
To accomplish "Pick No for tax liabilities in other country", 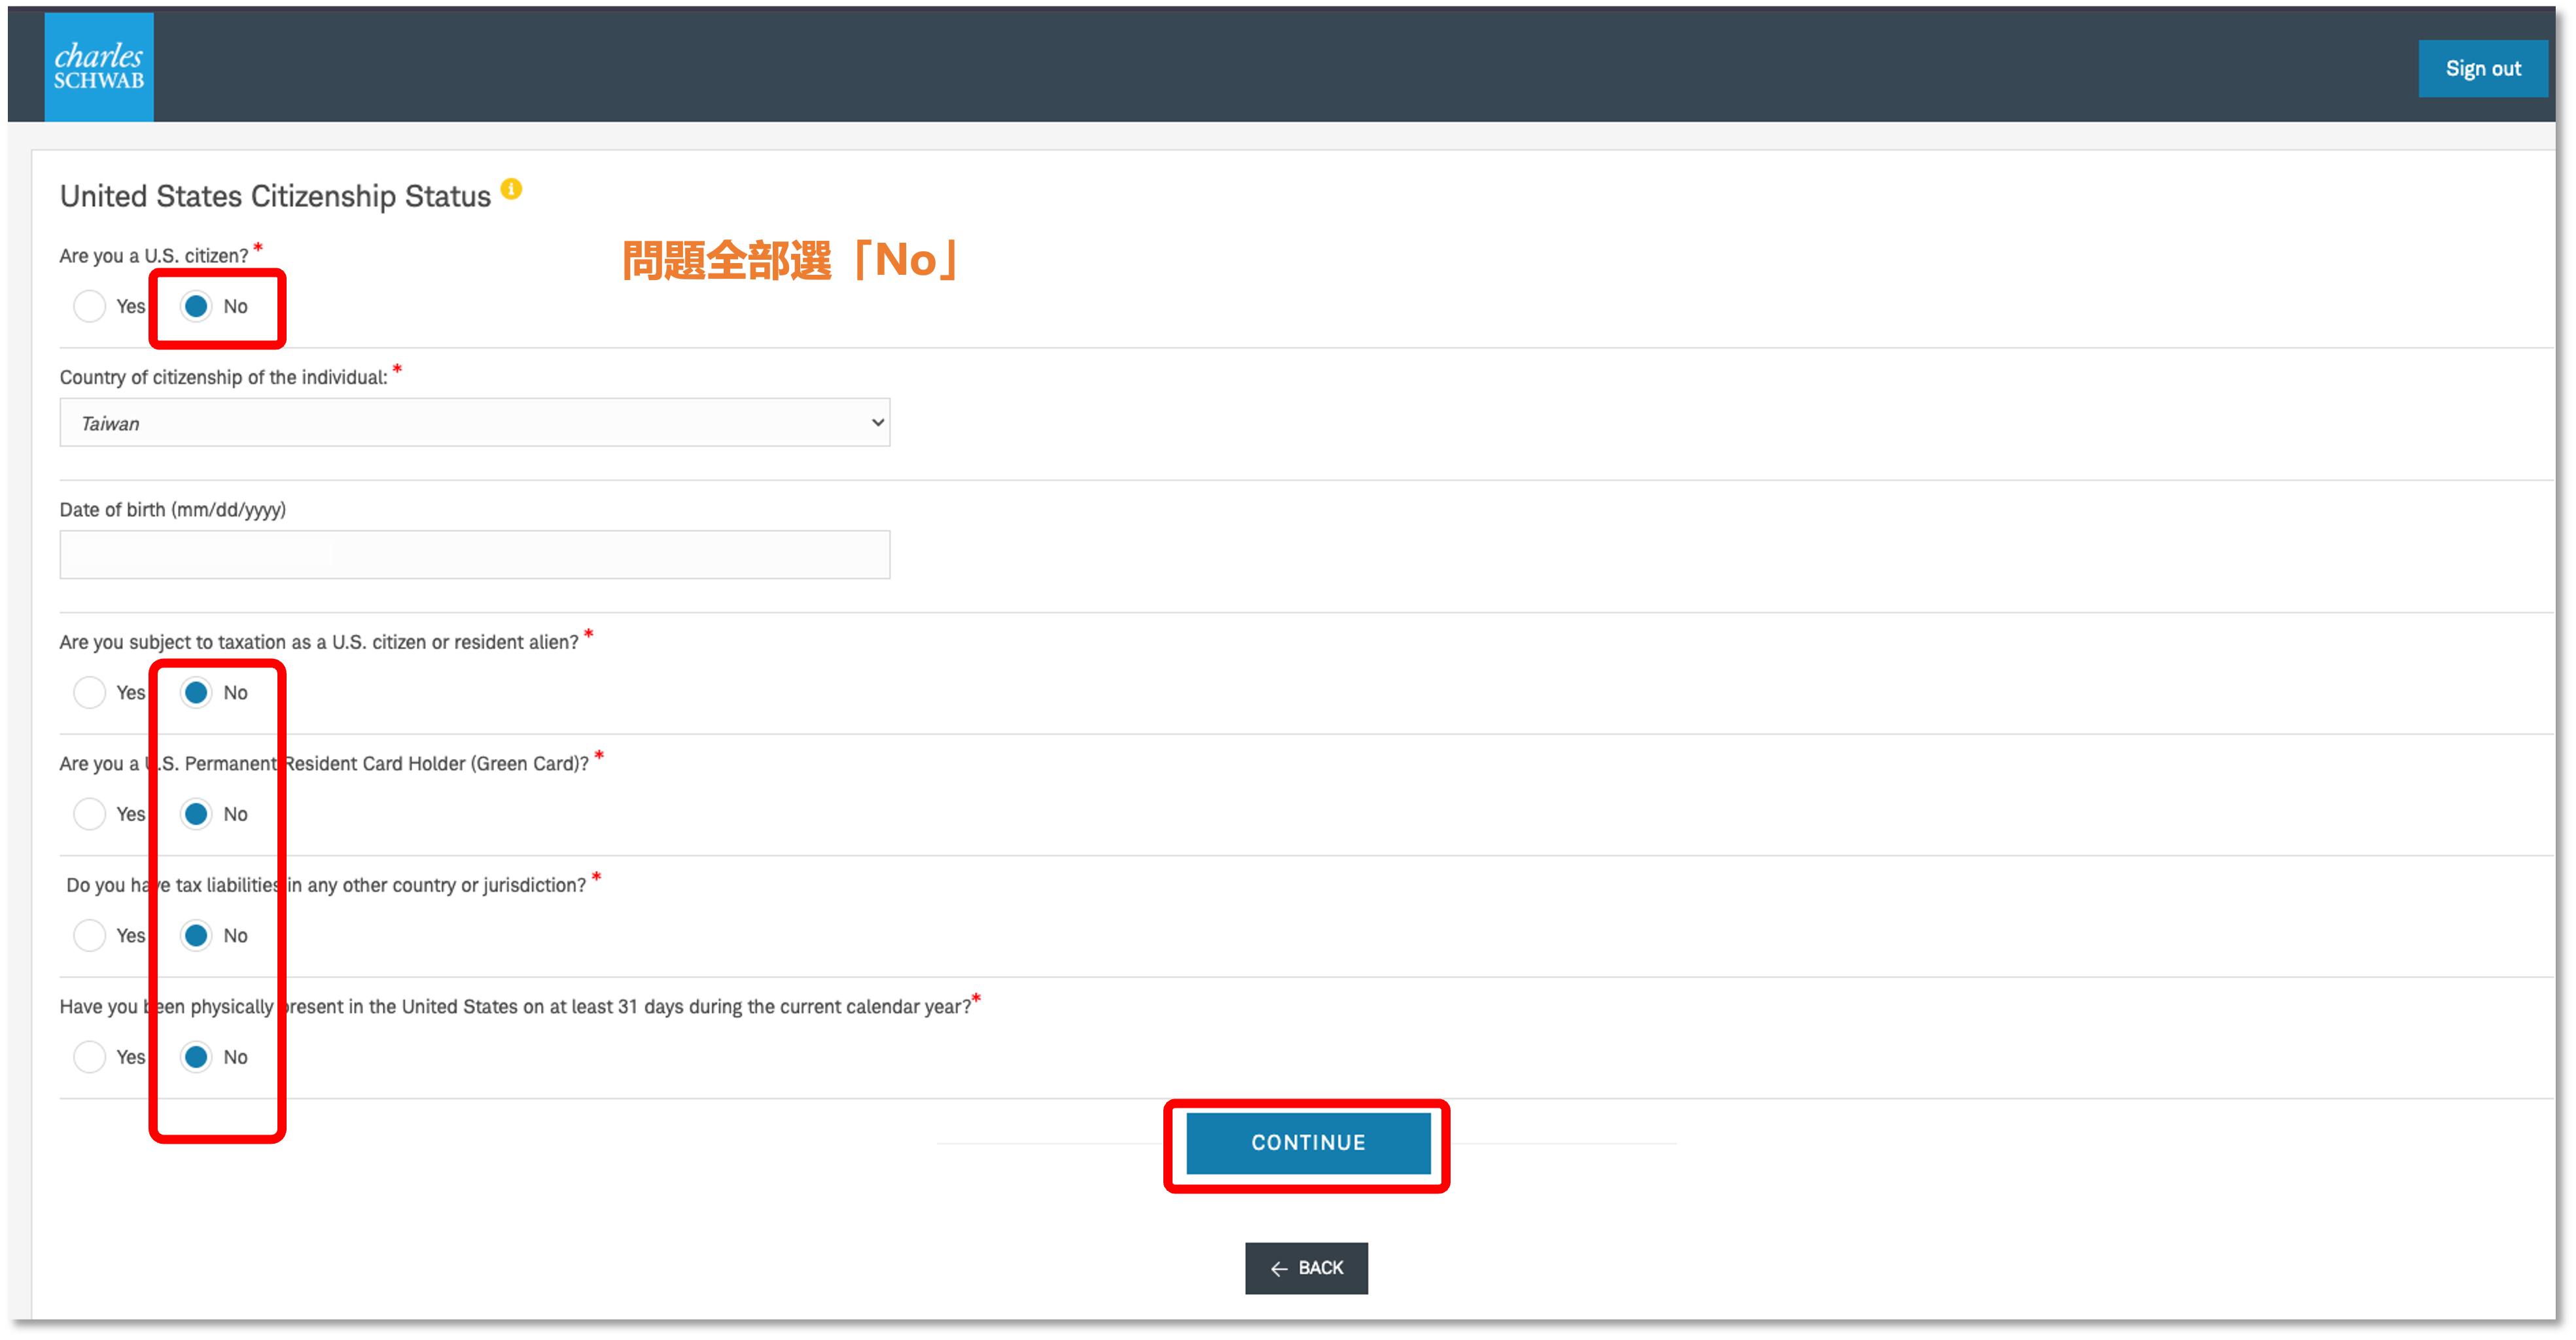I will [x=196, y=935].
